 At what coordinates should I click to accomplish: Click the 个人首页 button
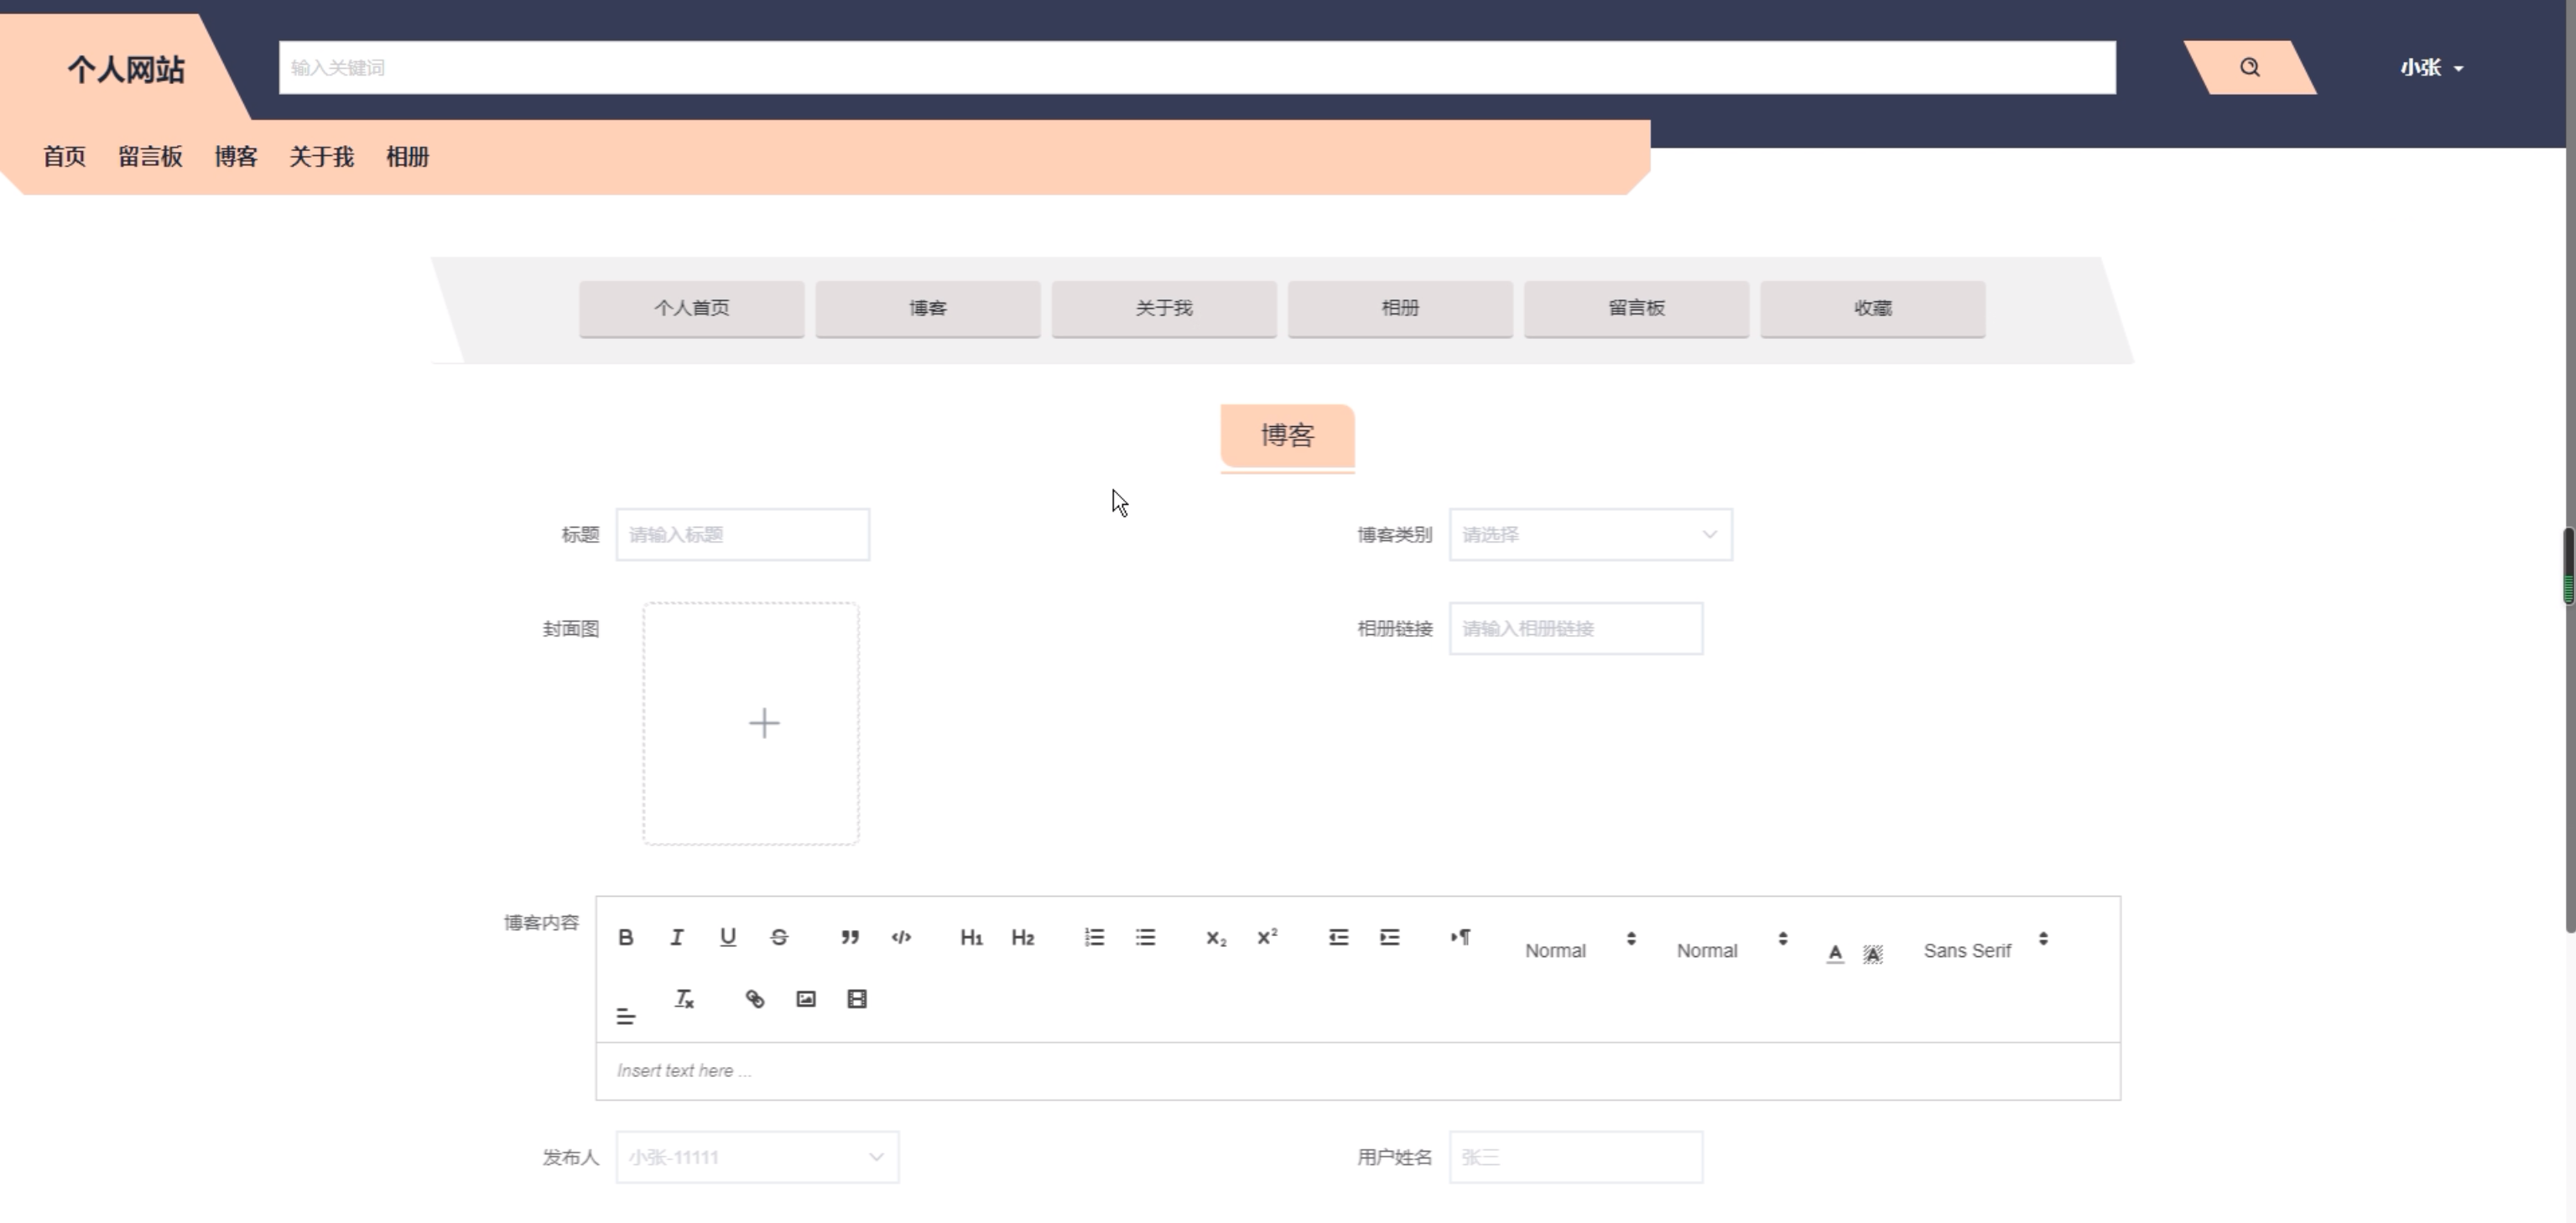tap(691, 308)
